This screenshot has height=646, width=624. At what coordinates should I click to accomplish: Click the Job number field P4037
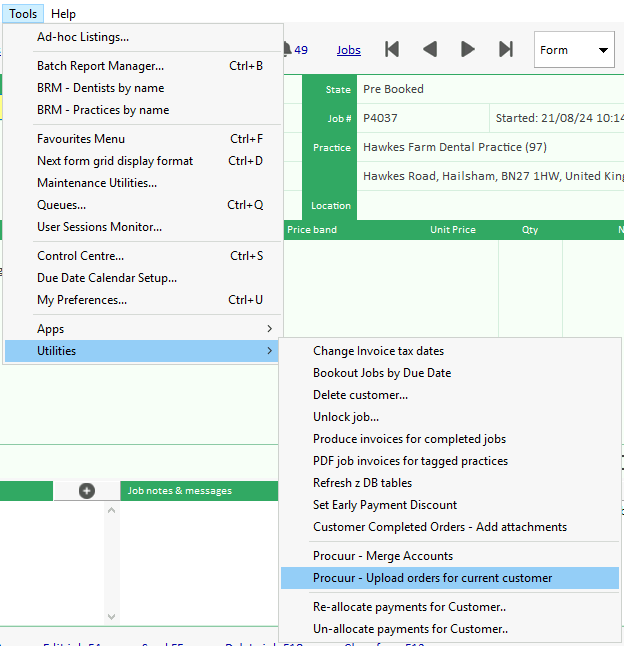tap(422, 118)
